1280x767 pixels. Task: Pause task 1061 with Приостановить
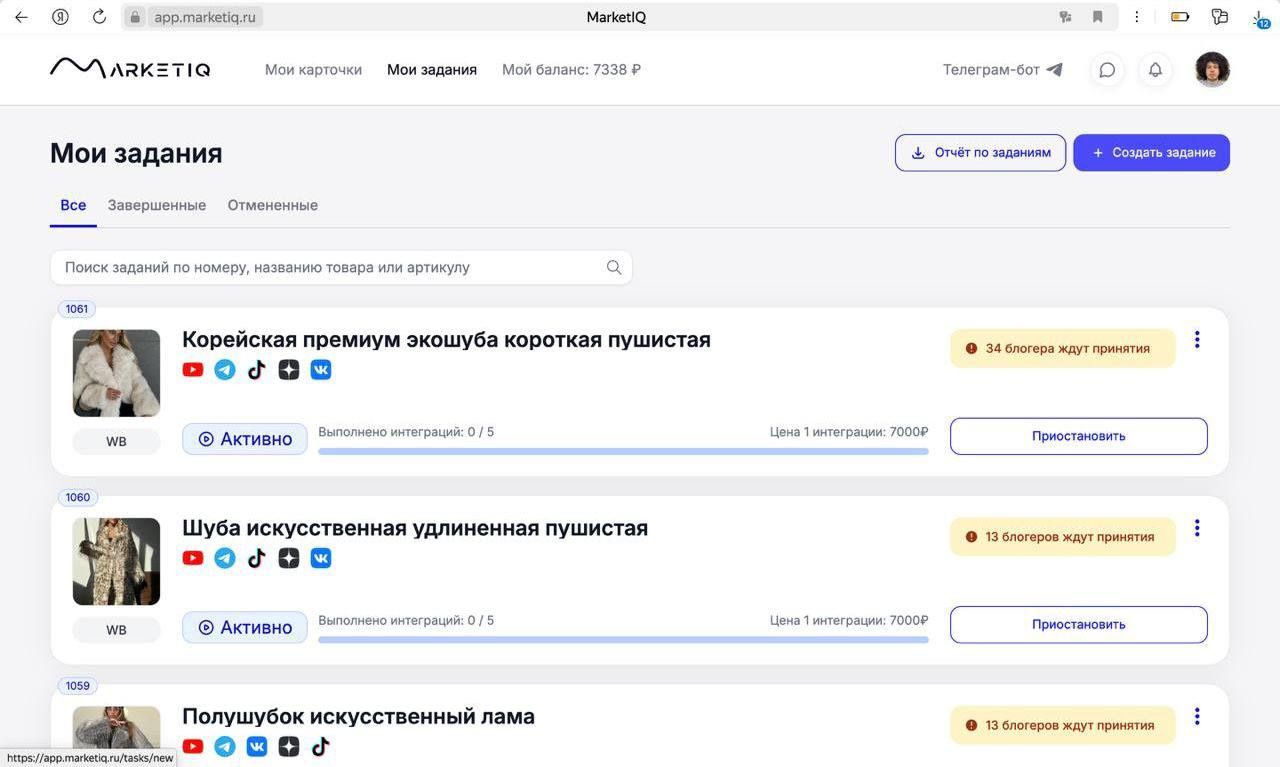point(1078,436)
